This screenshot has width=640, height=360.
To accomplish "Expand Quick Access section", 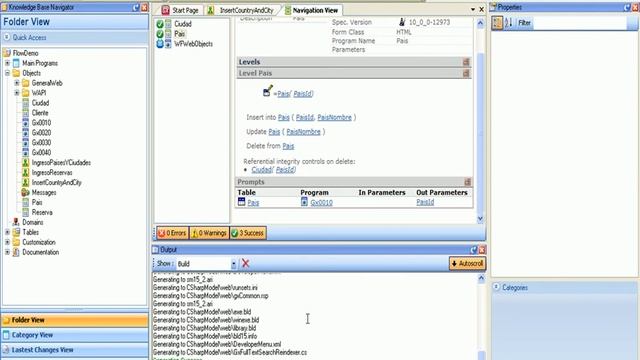I will pos(7,37).
